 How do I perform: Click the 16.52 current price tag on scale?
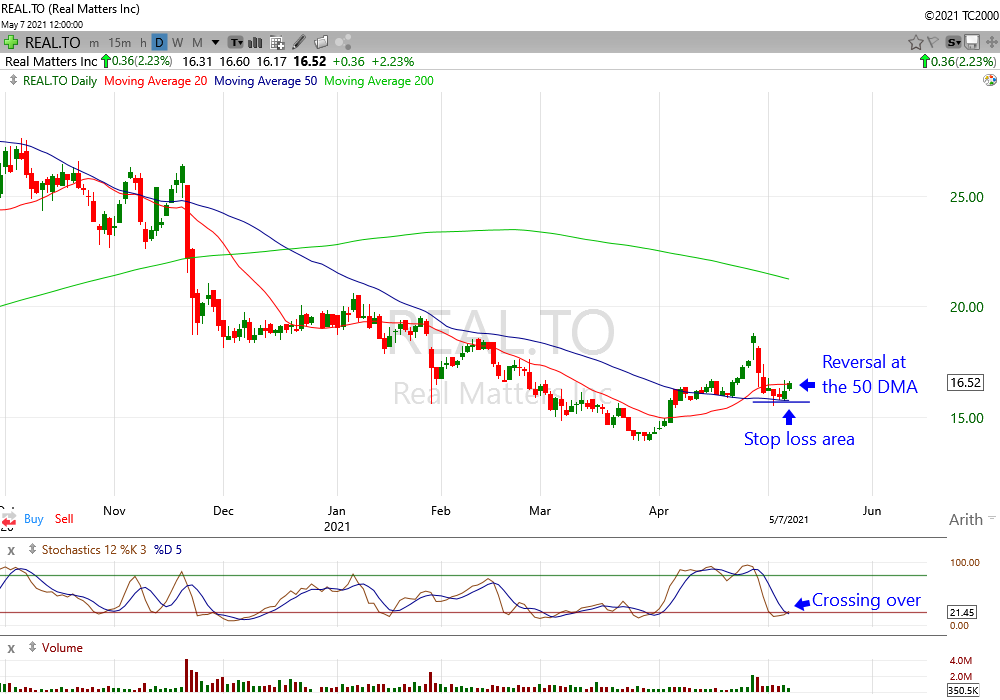(x=965, y=383)
